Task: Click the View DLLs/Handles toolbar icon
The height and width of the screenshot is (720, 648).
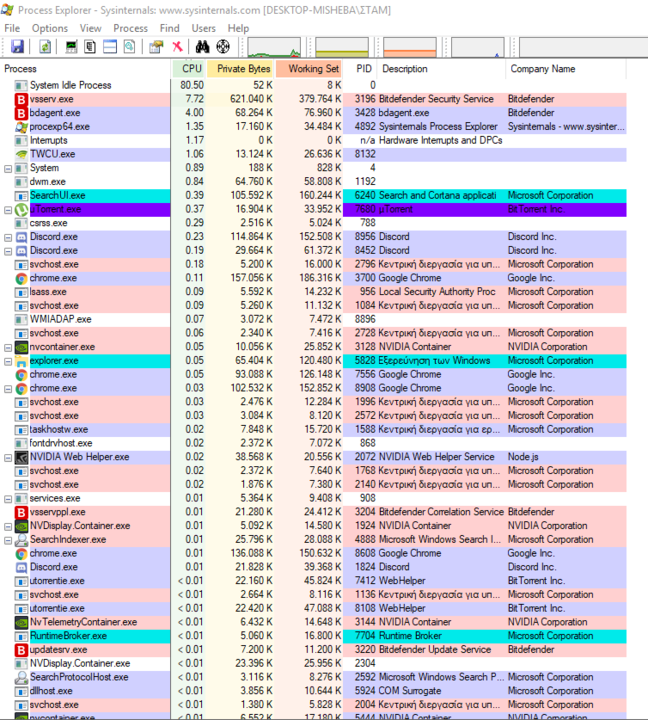Action: coord(130,46)
